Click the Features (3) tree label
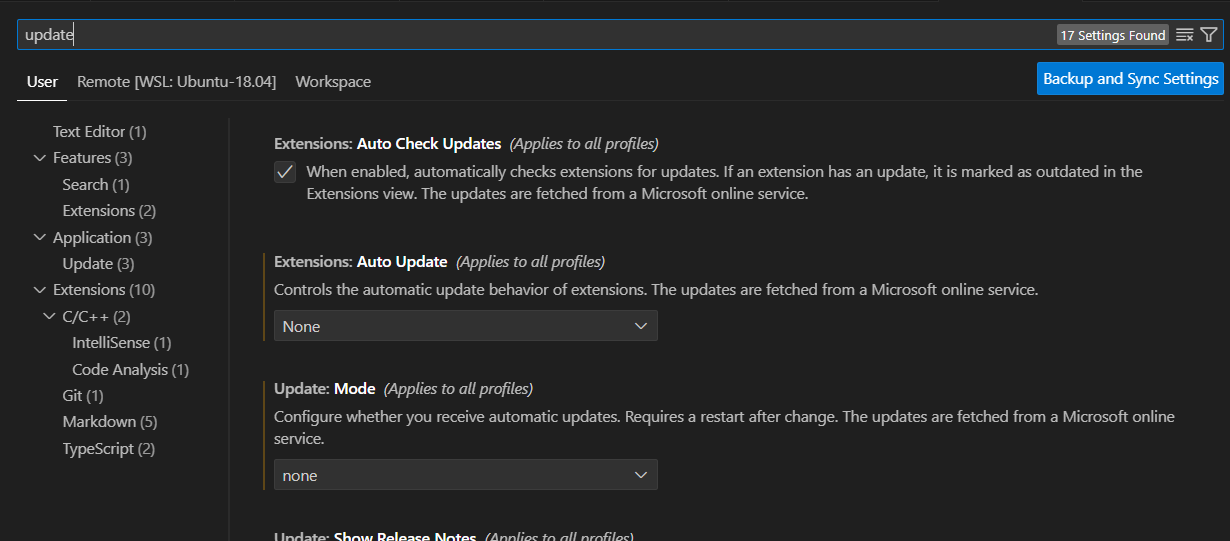 (x=93, y=158)
